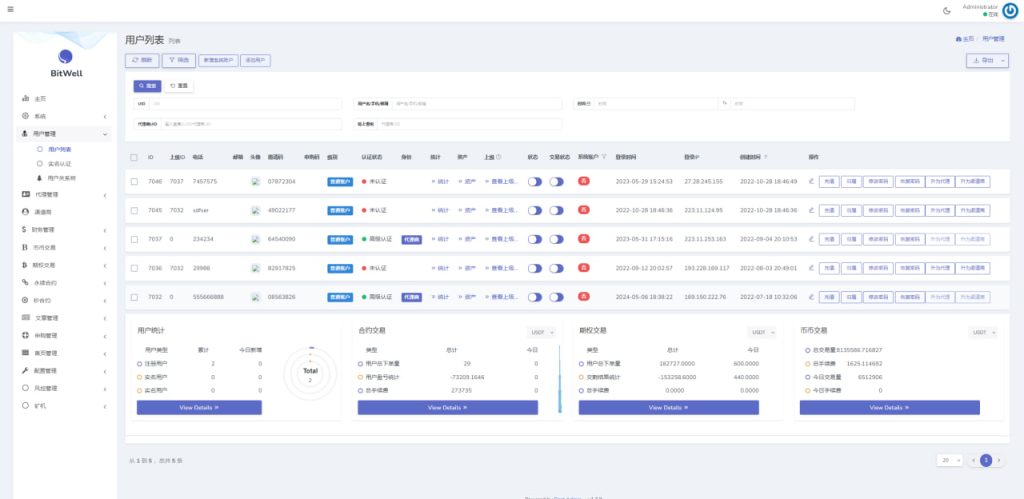
Task: Open the page size 20 dropdown
Action: pyautogui.click(x=950, y=460)
